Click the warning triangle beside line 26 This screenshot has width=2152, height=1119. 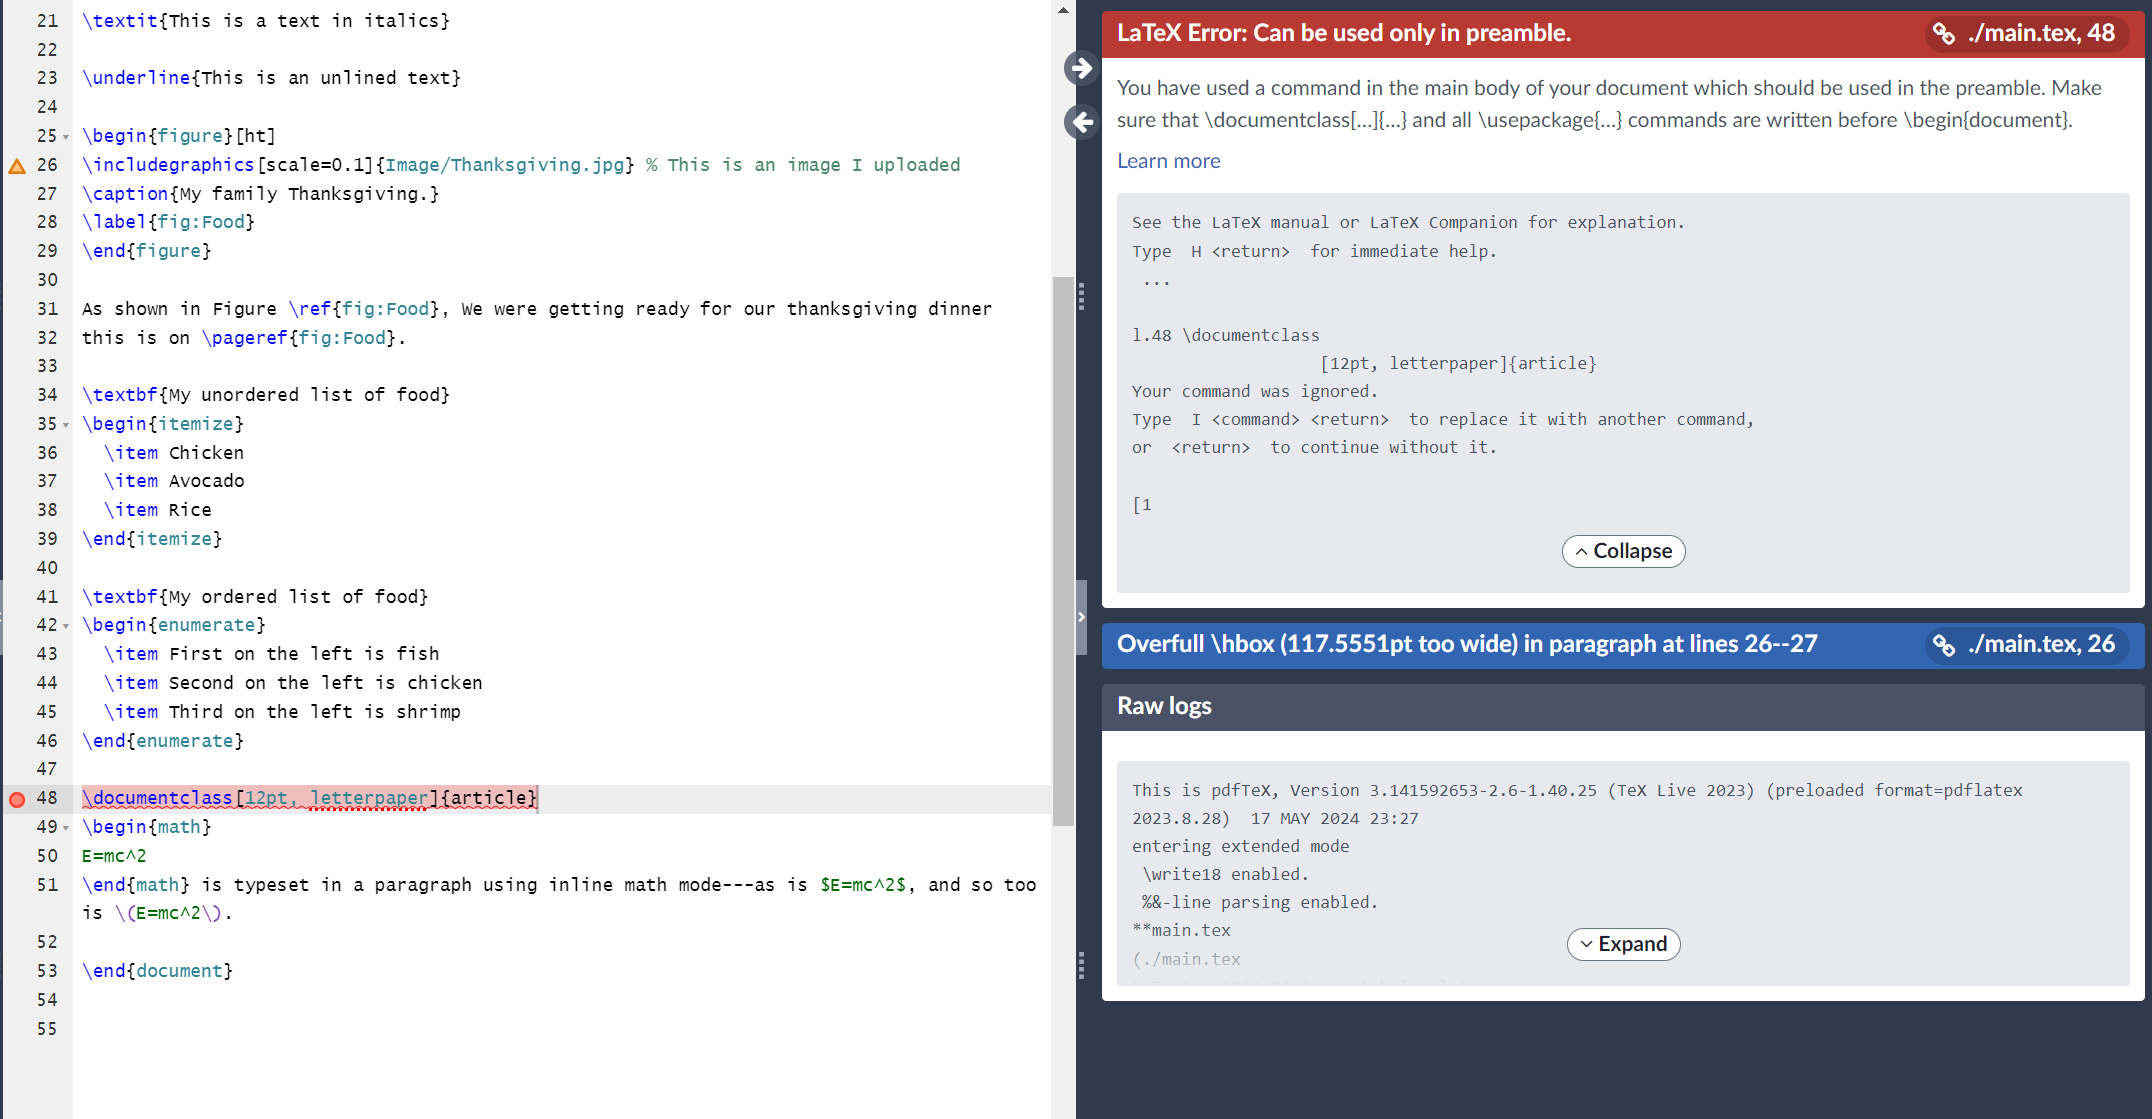pos(17,165)
